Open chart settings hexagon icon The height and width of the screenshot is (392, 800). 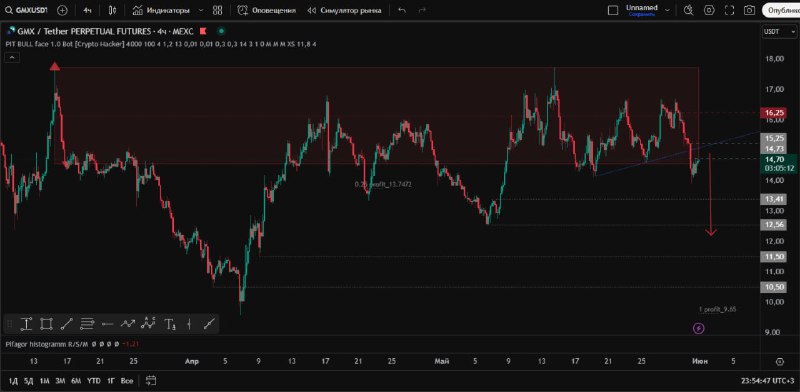[709, 10]
